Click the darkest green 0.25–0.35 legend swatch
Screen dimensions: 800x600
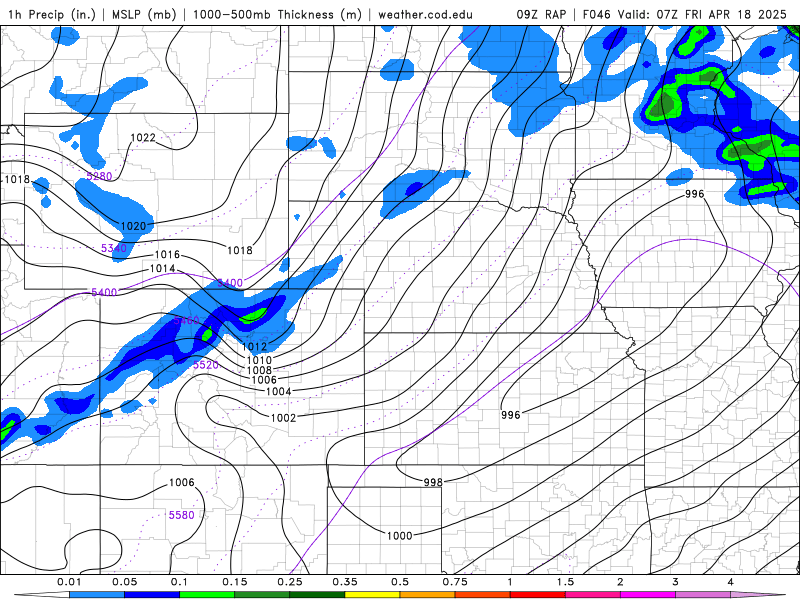point(317,595)
